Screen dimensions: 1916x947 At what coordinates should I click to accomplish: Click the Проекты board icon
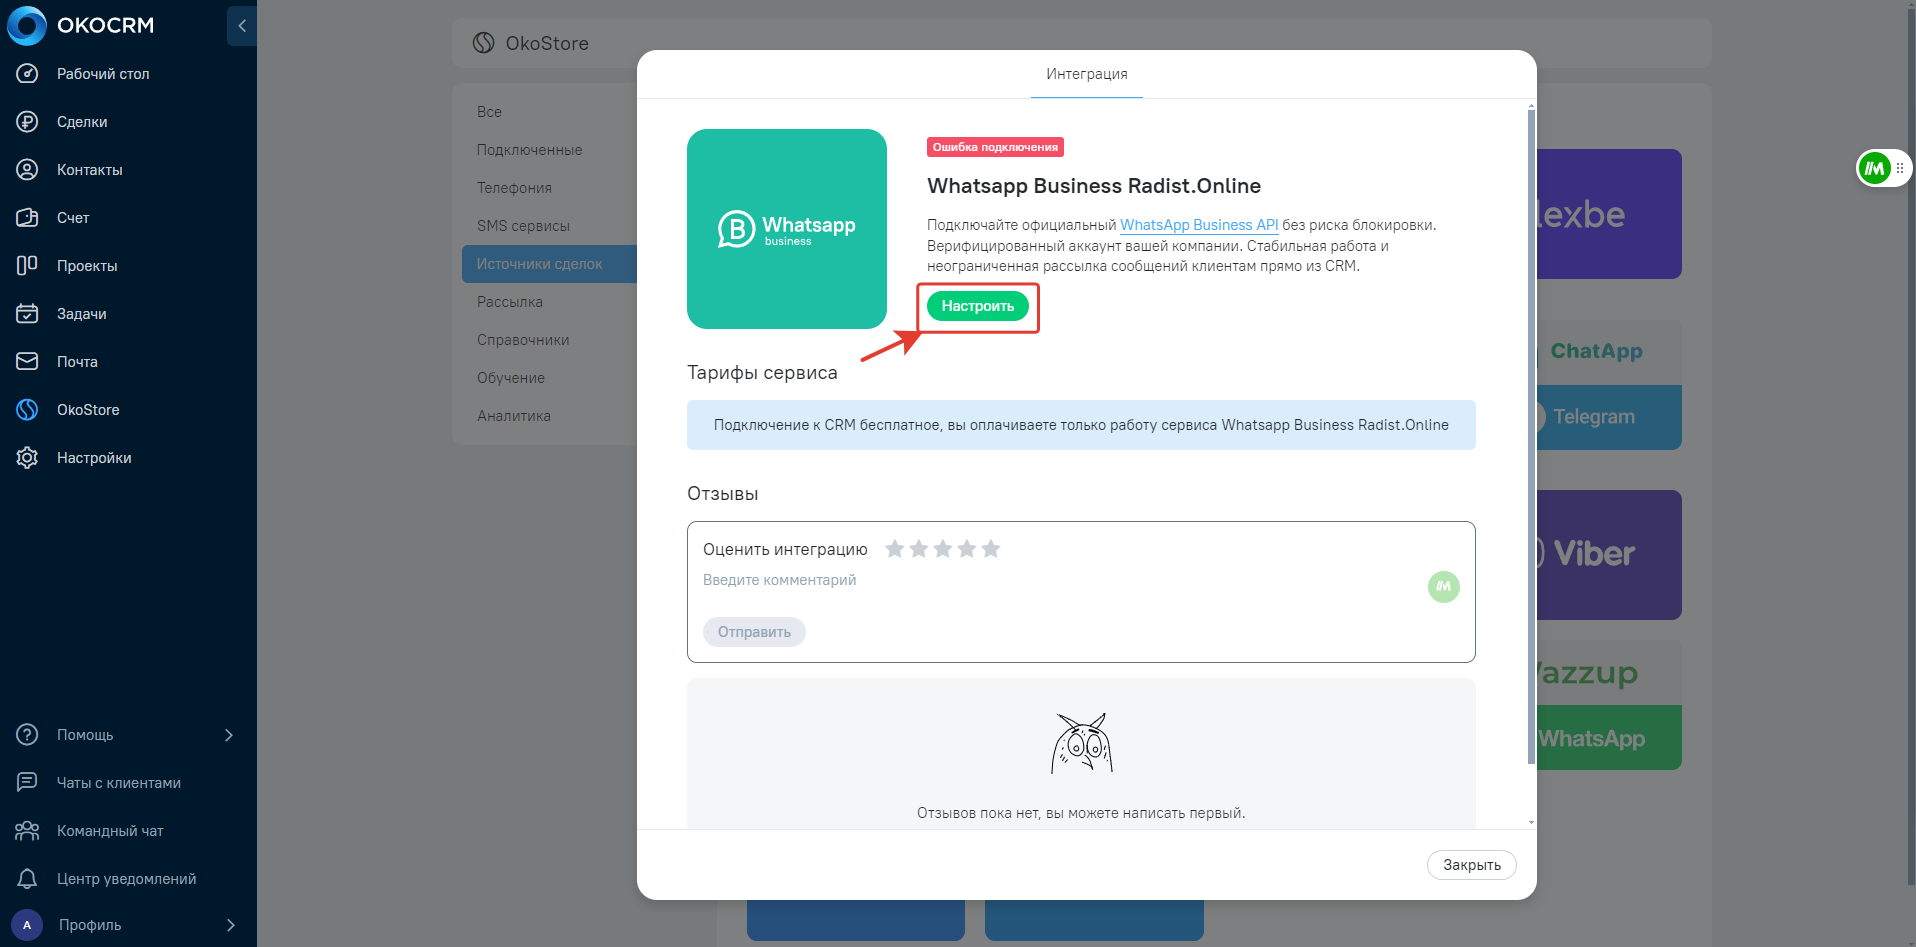click(x=27, y=266)
